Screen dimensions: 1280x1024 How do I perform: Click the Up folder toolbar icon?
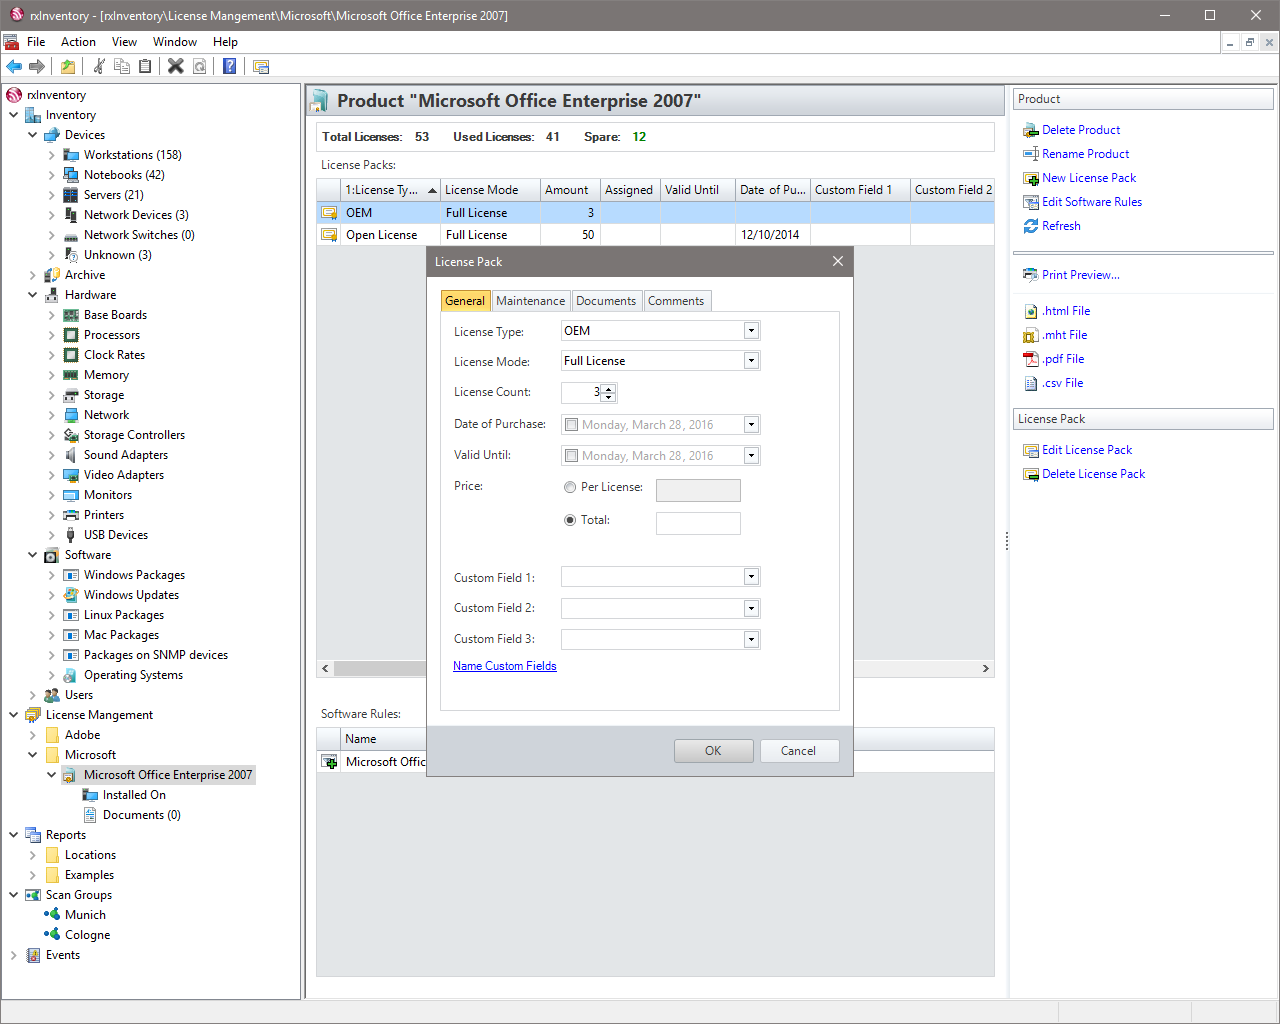point(68,66)
